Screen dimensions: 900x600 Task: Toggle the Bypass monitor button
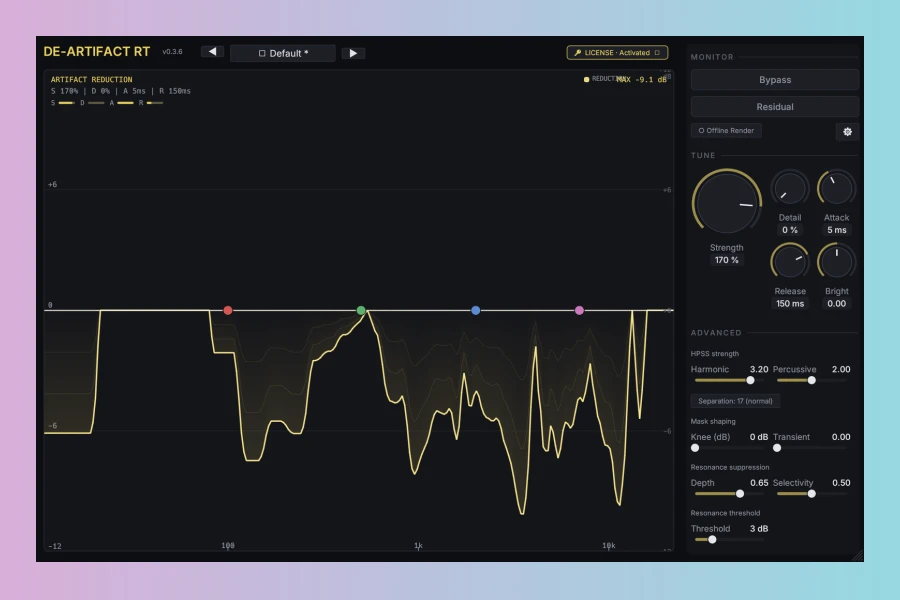pyautogui.click(x=775, y=80)
